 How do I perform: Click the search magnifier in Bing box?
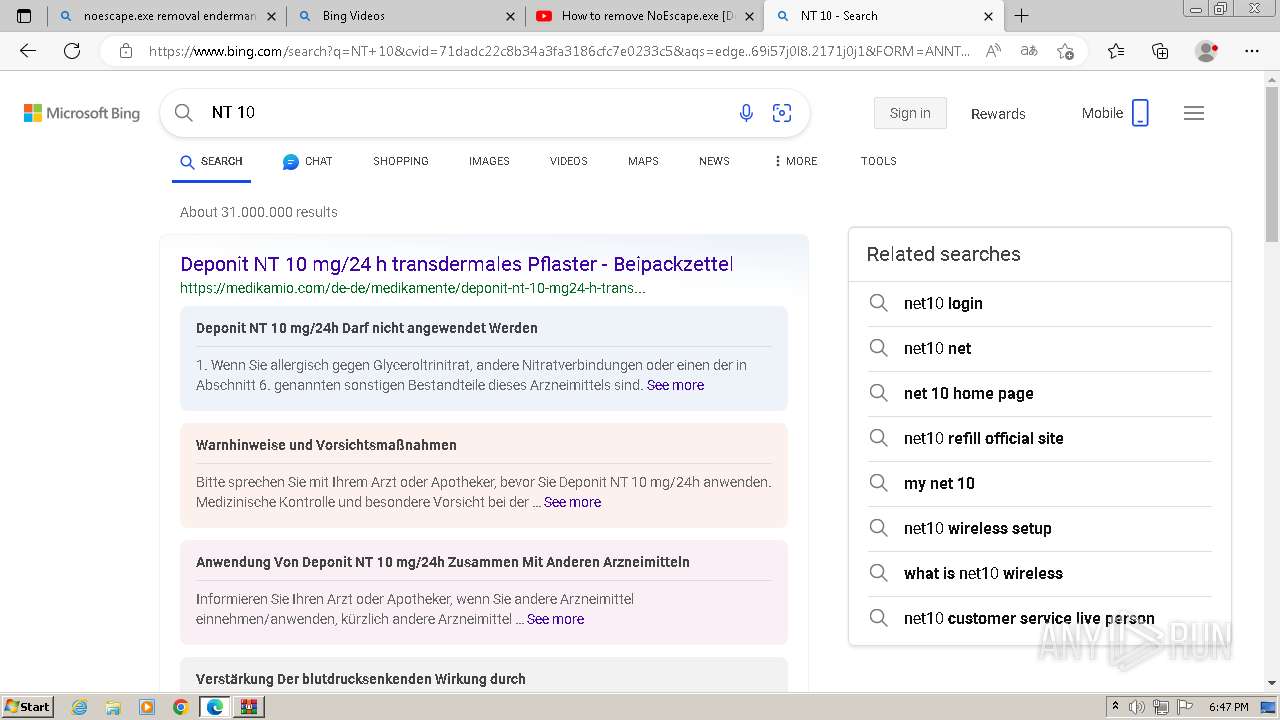coord(184,113)
